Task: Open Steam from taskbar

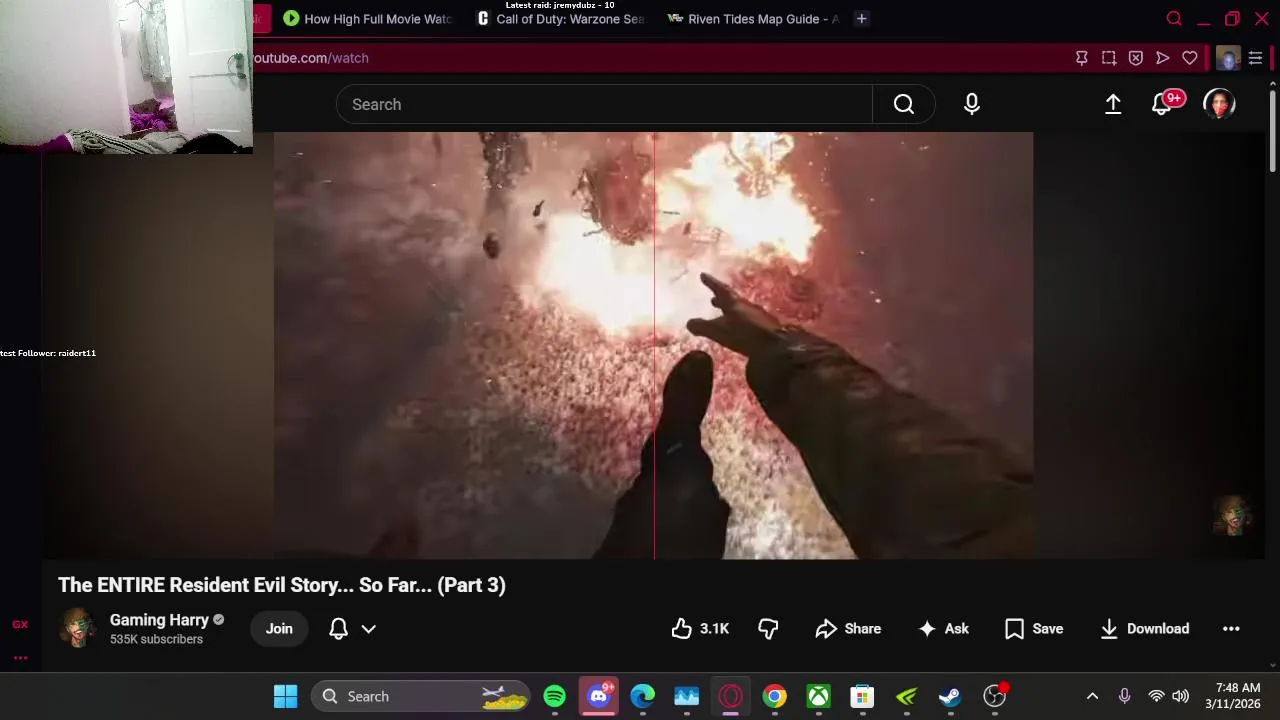Action: click(x=951, y=696)
